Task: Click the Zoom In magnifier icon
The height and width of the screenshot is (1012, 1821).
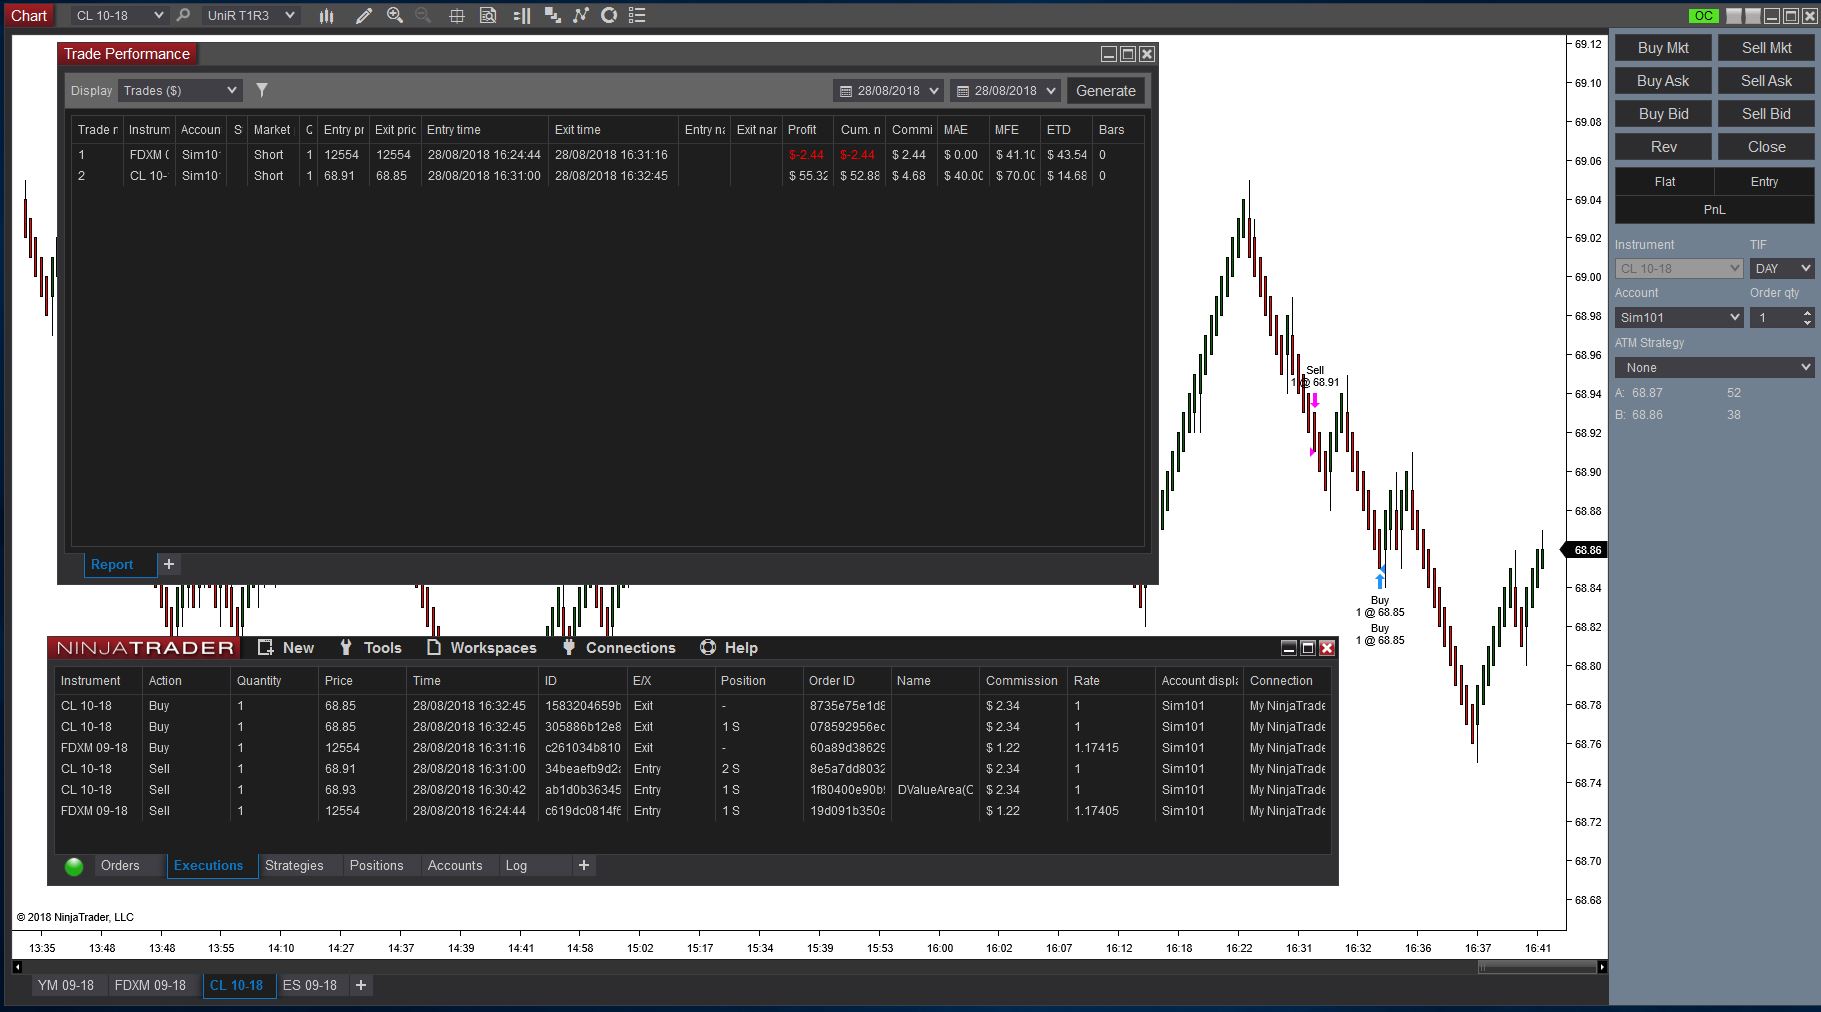Action: click(395, 16)
